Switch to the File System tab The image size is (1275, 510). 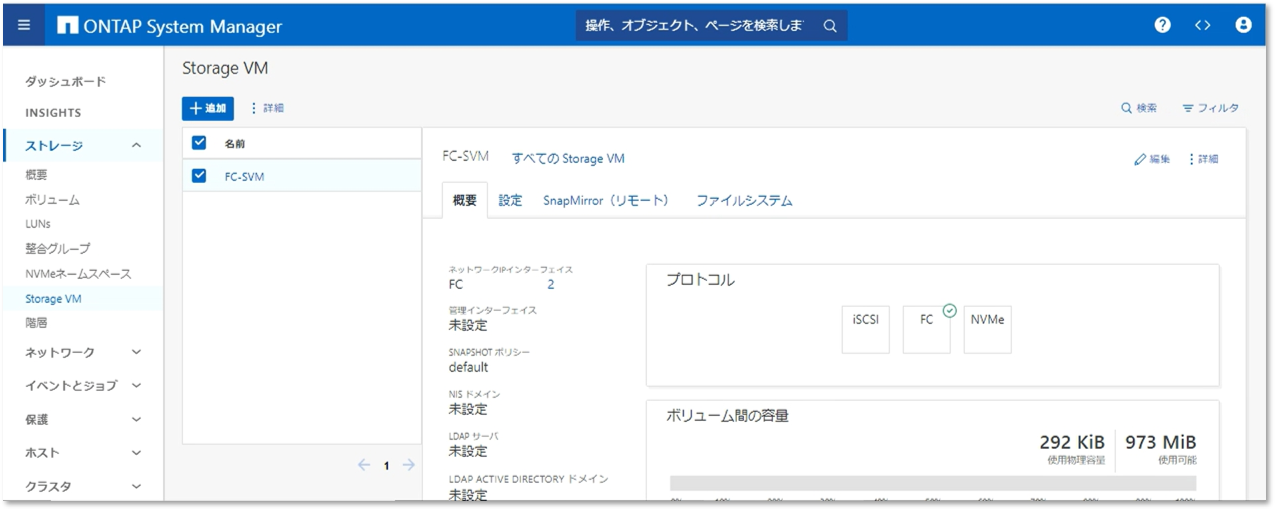coord(744,200)
